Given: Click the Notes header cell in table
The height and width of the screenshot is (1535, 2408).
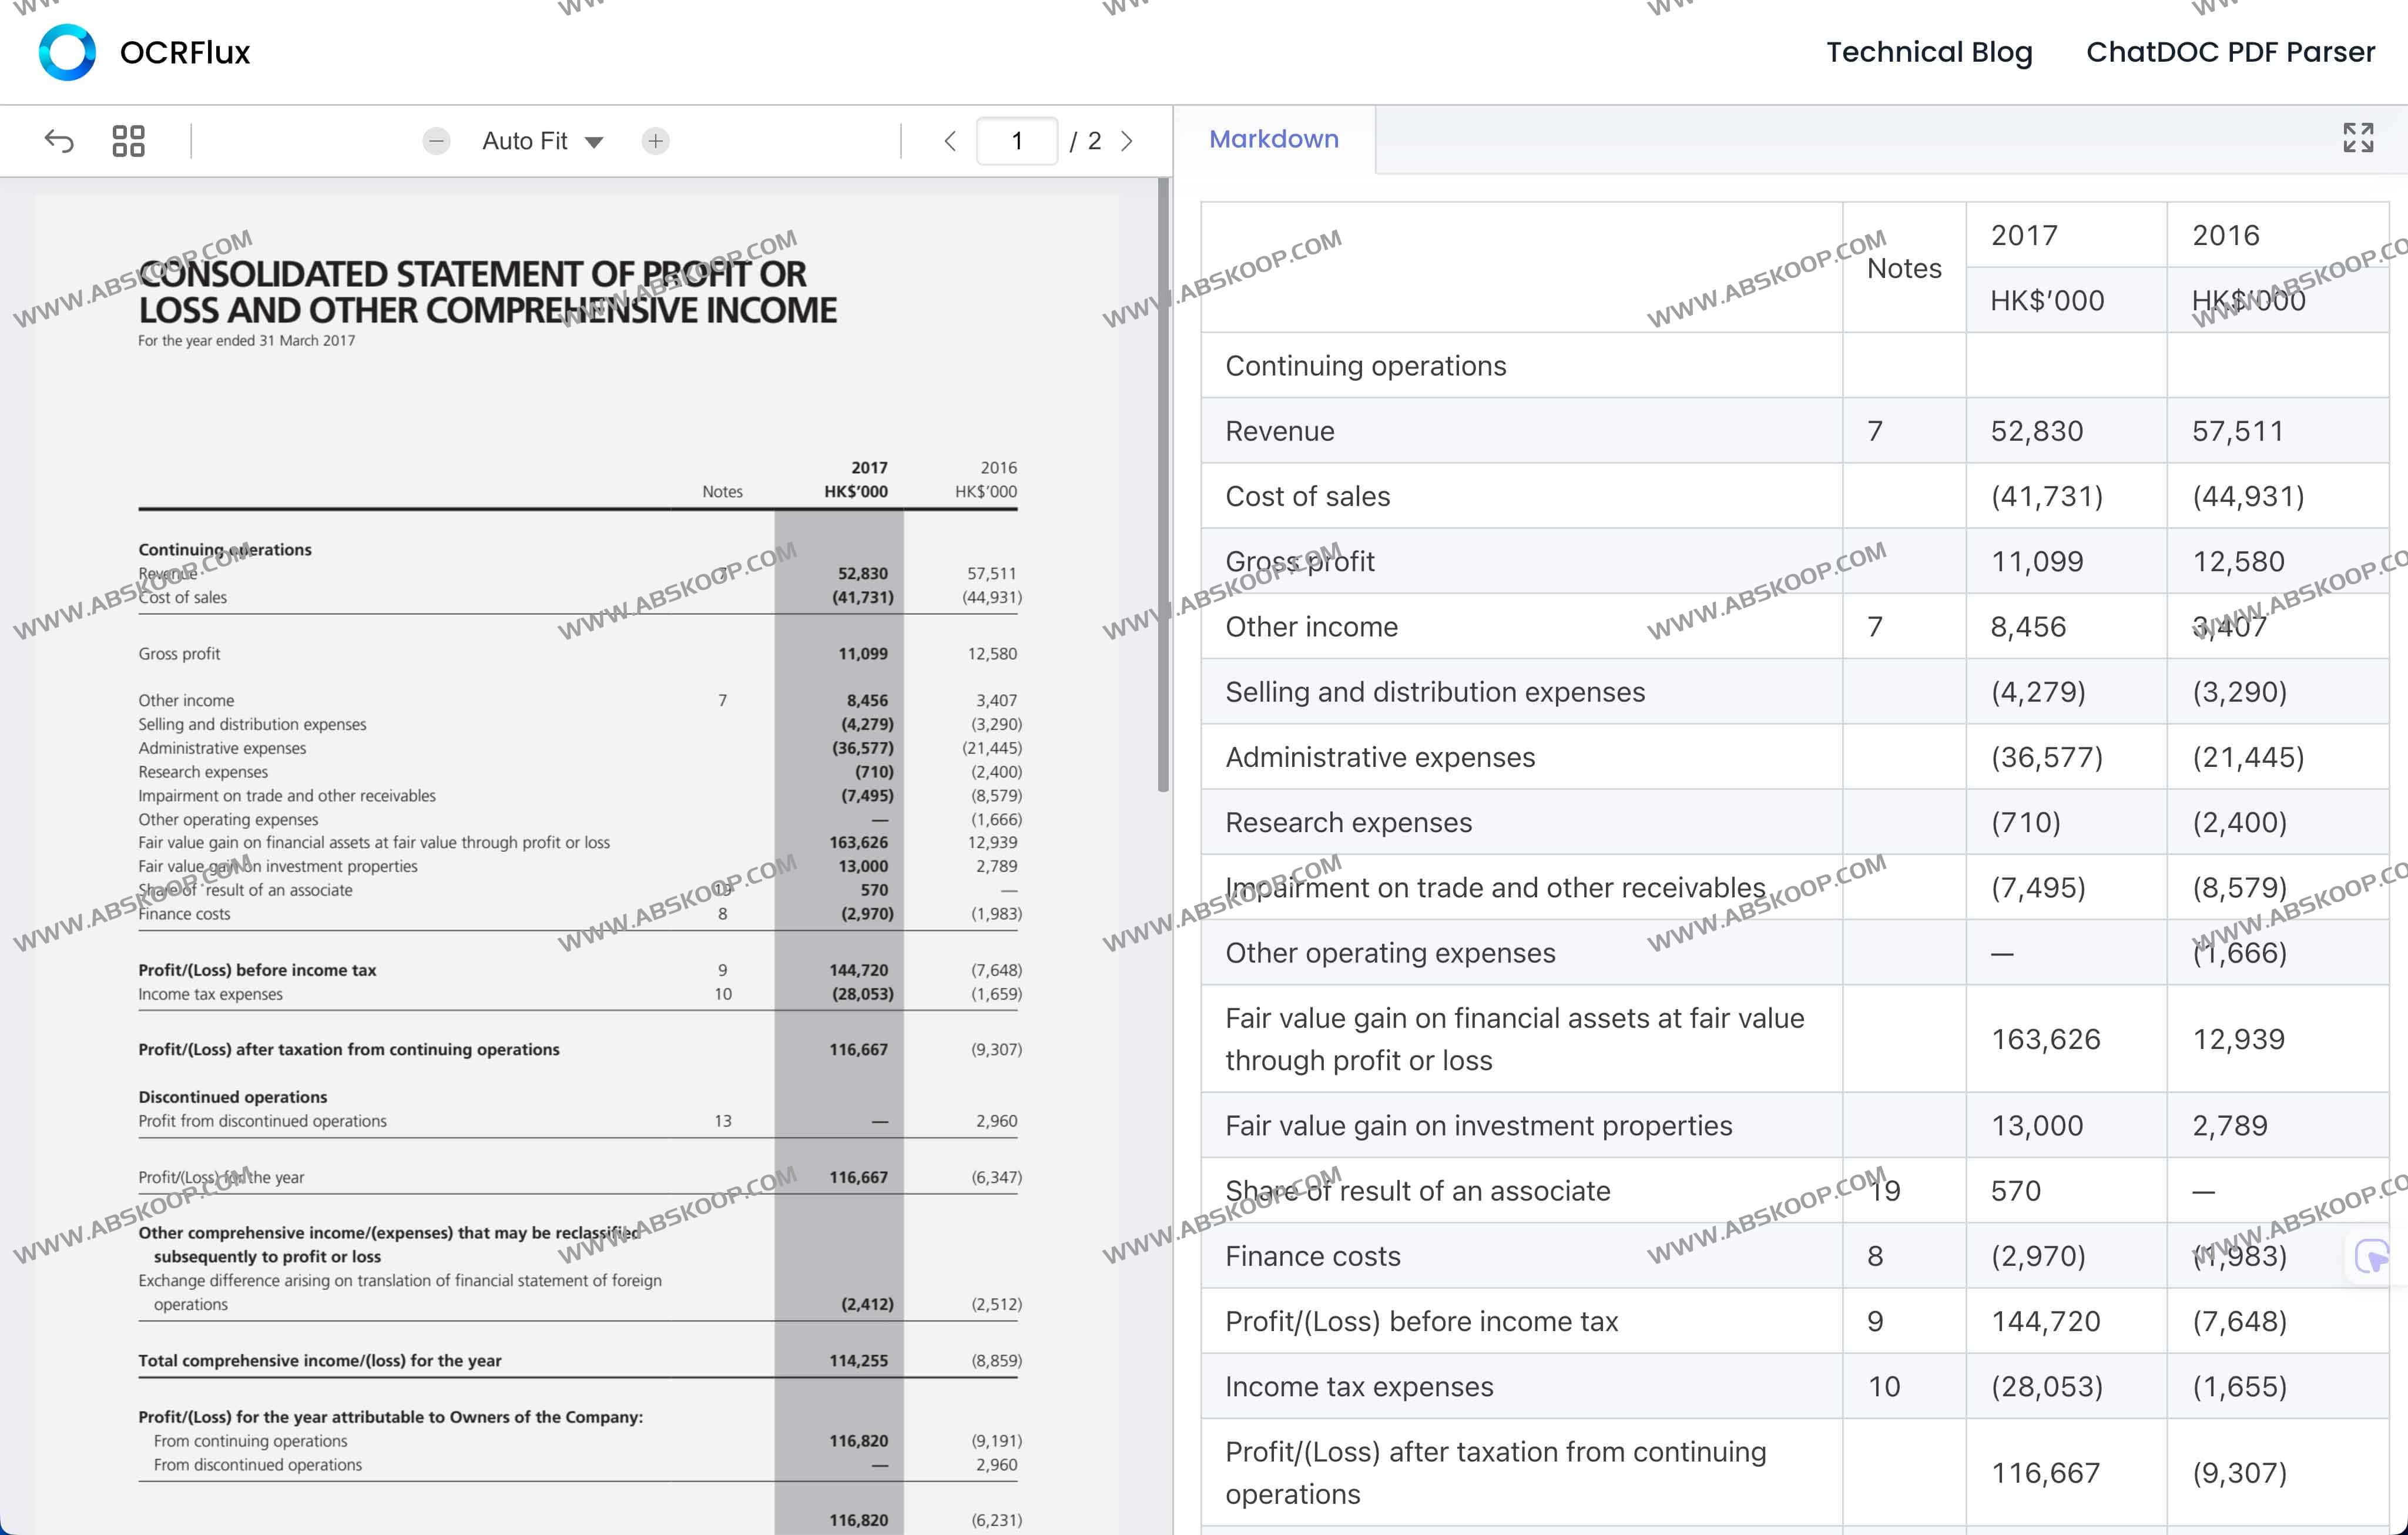Looking at the screenshot, I should 1903,268.
